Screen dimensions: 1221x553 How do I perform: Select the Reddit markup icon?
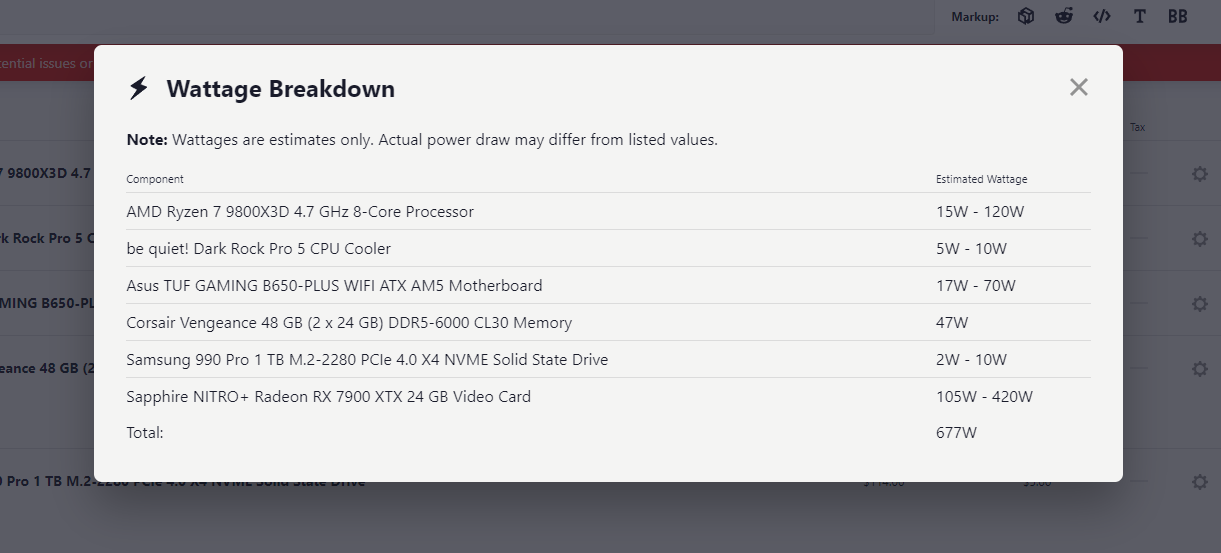click(x=1064, y=16)
